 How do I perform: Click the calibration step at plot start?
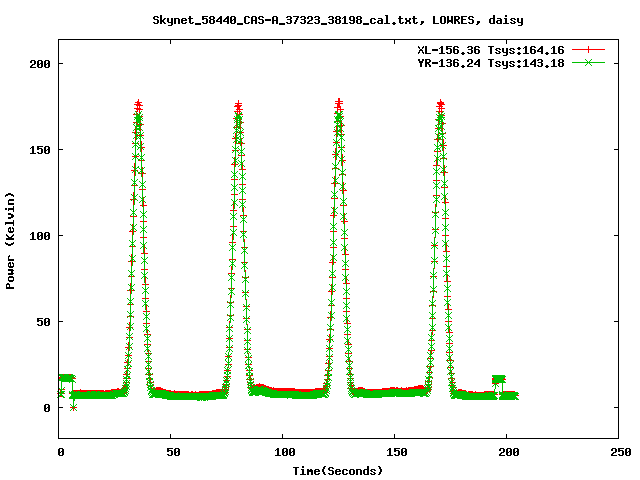click(67, 378)
